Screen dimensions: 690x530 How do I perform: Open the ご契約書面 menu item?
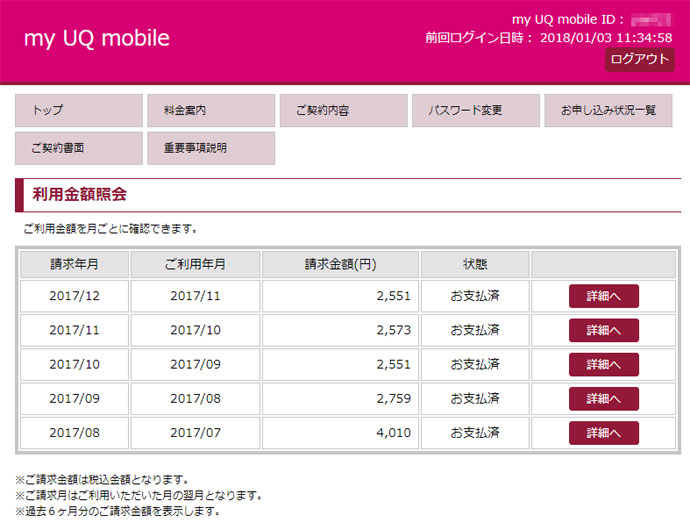tap(79, 148)
